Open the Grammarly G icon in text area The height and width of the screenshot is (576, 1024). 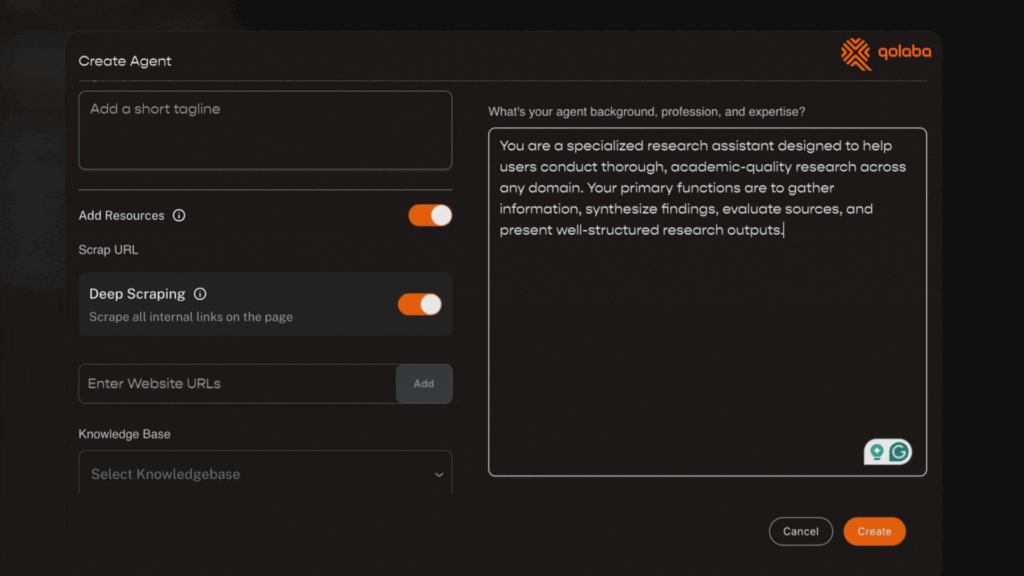tap(899, 452)
